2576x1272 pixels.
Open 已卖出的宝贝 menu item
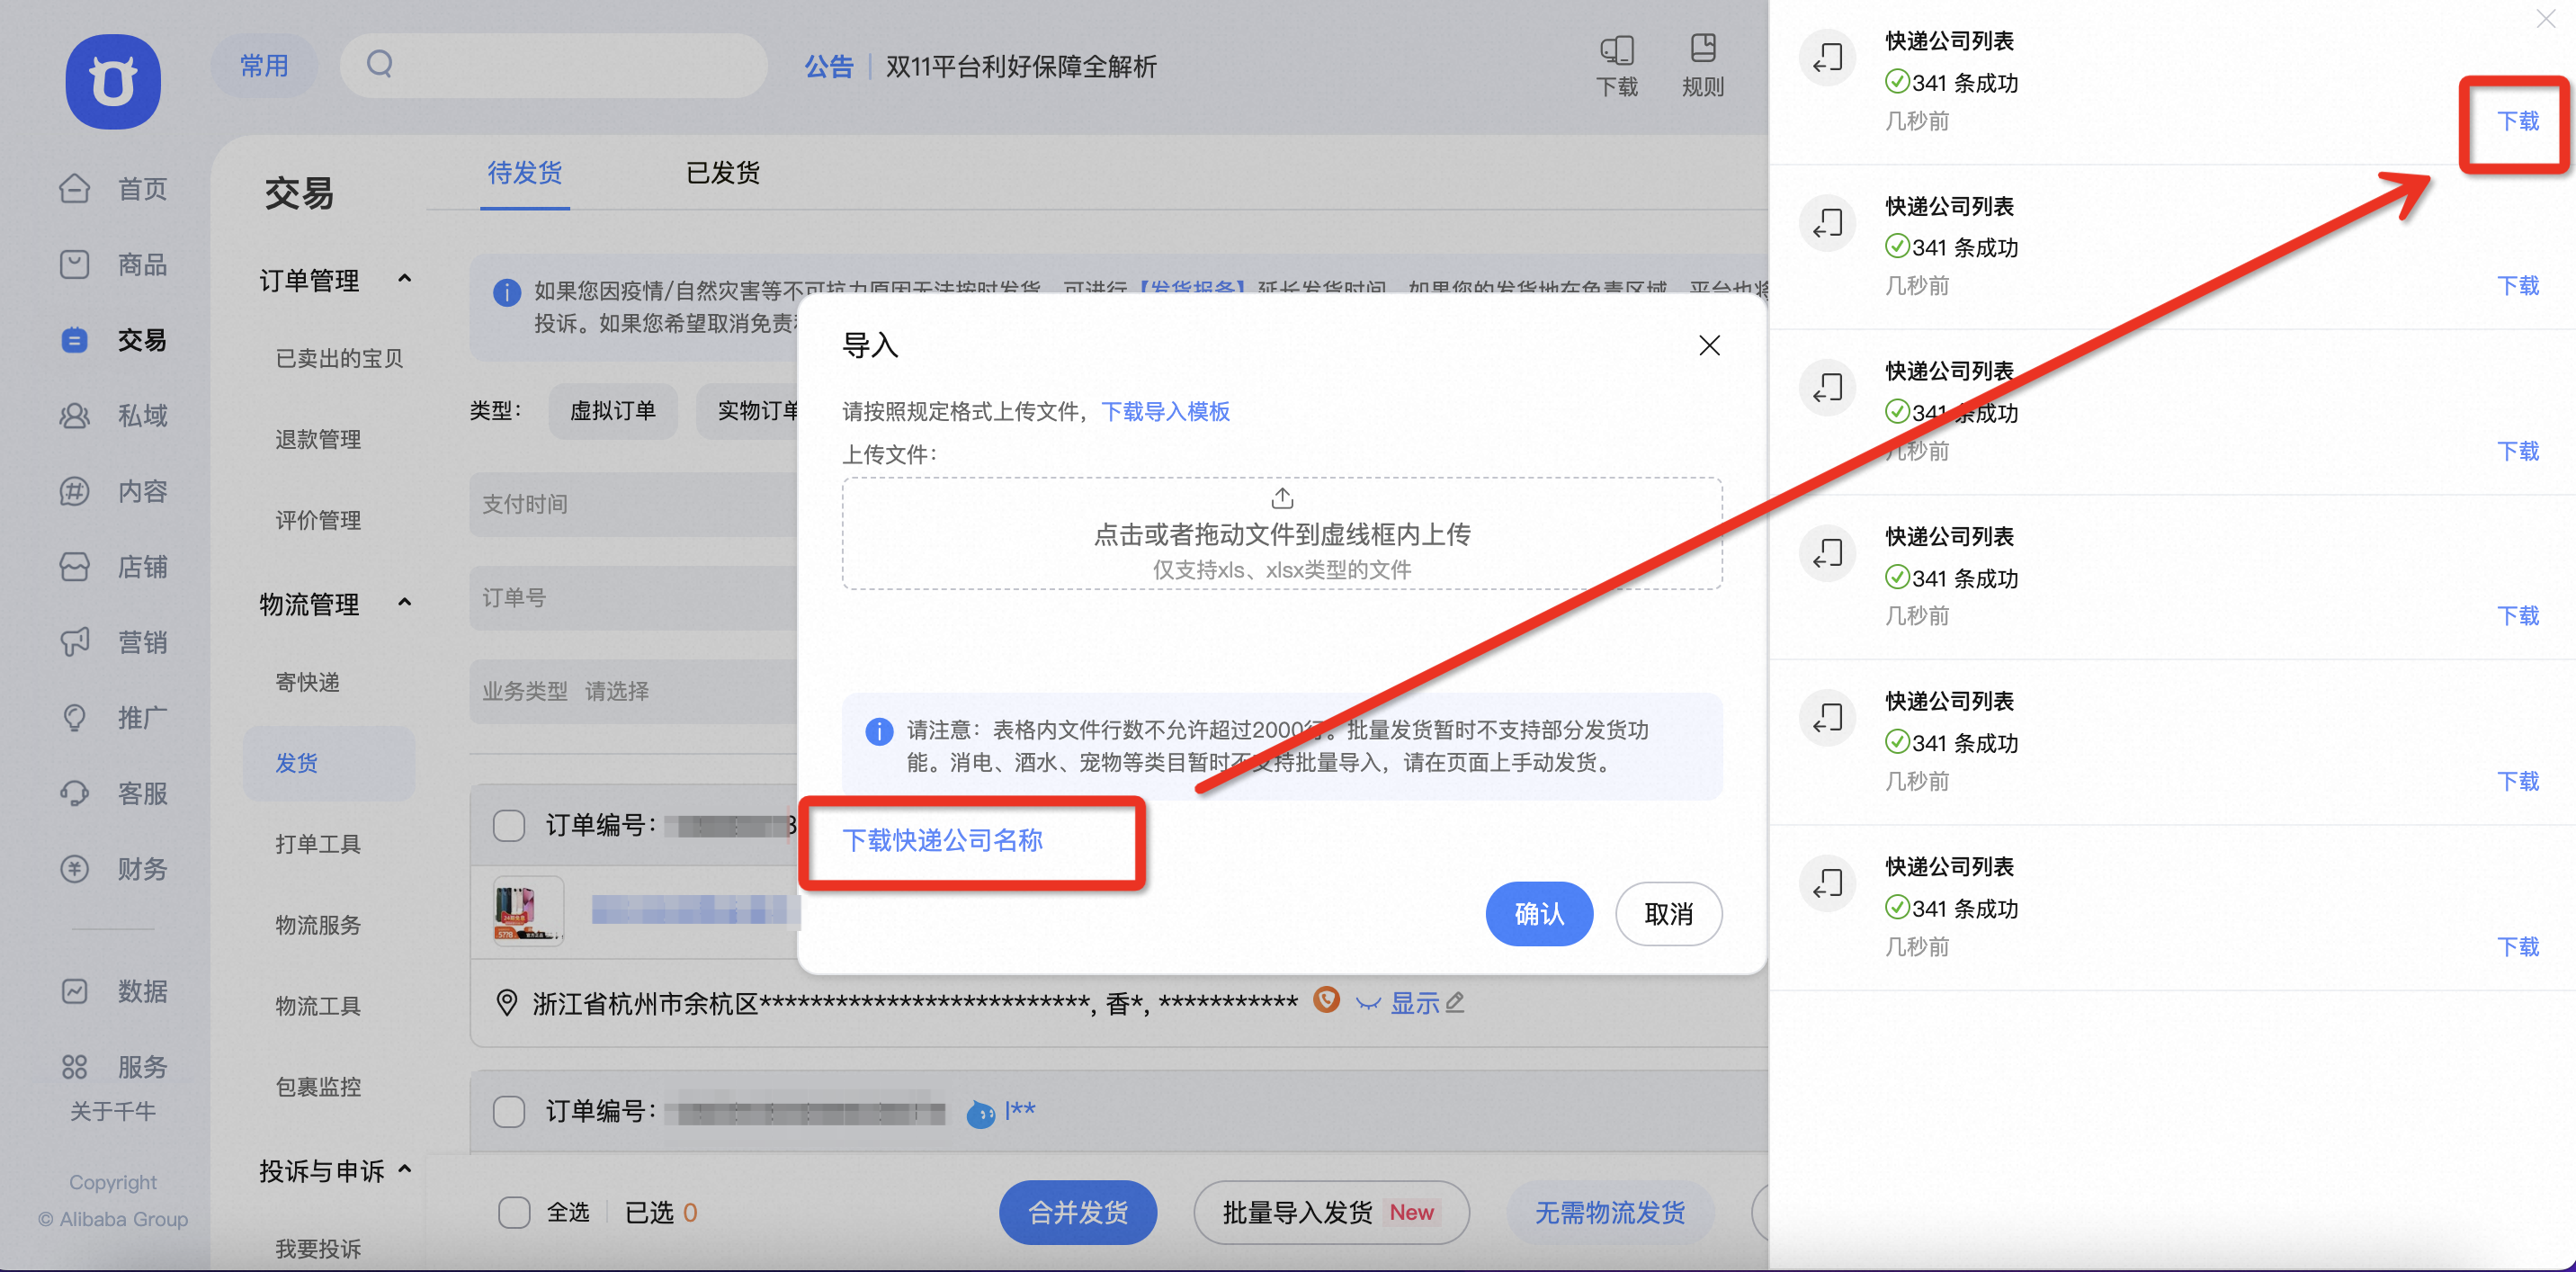tap(339, 359)
